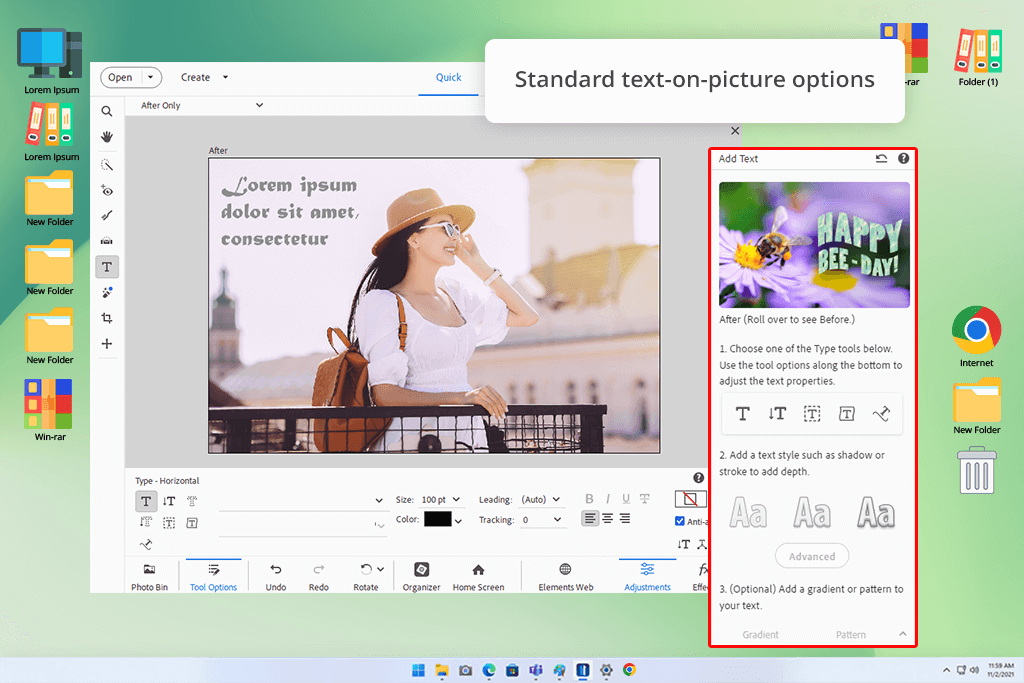
Task: Switch to the Quick tab
Action: click(x=449, y=78)
